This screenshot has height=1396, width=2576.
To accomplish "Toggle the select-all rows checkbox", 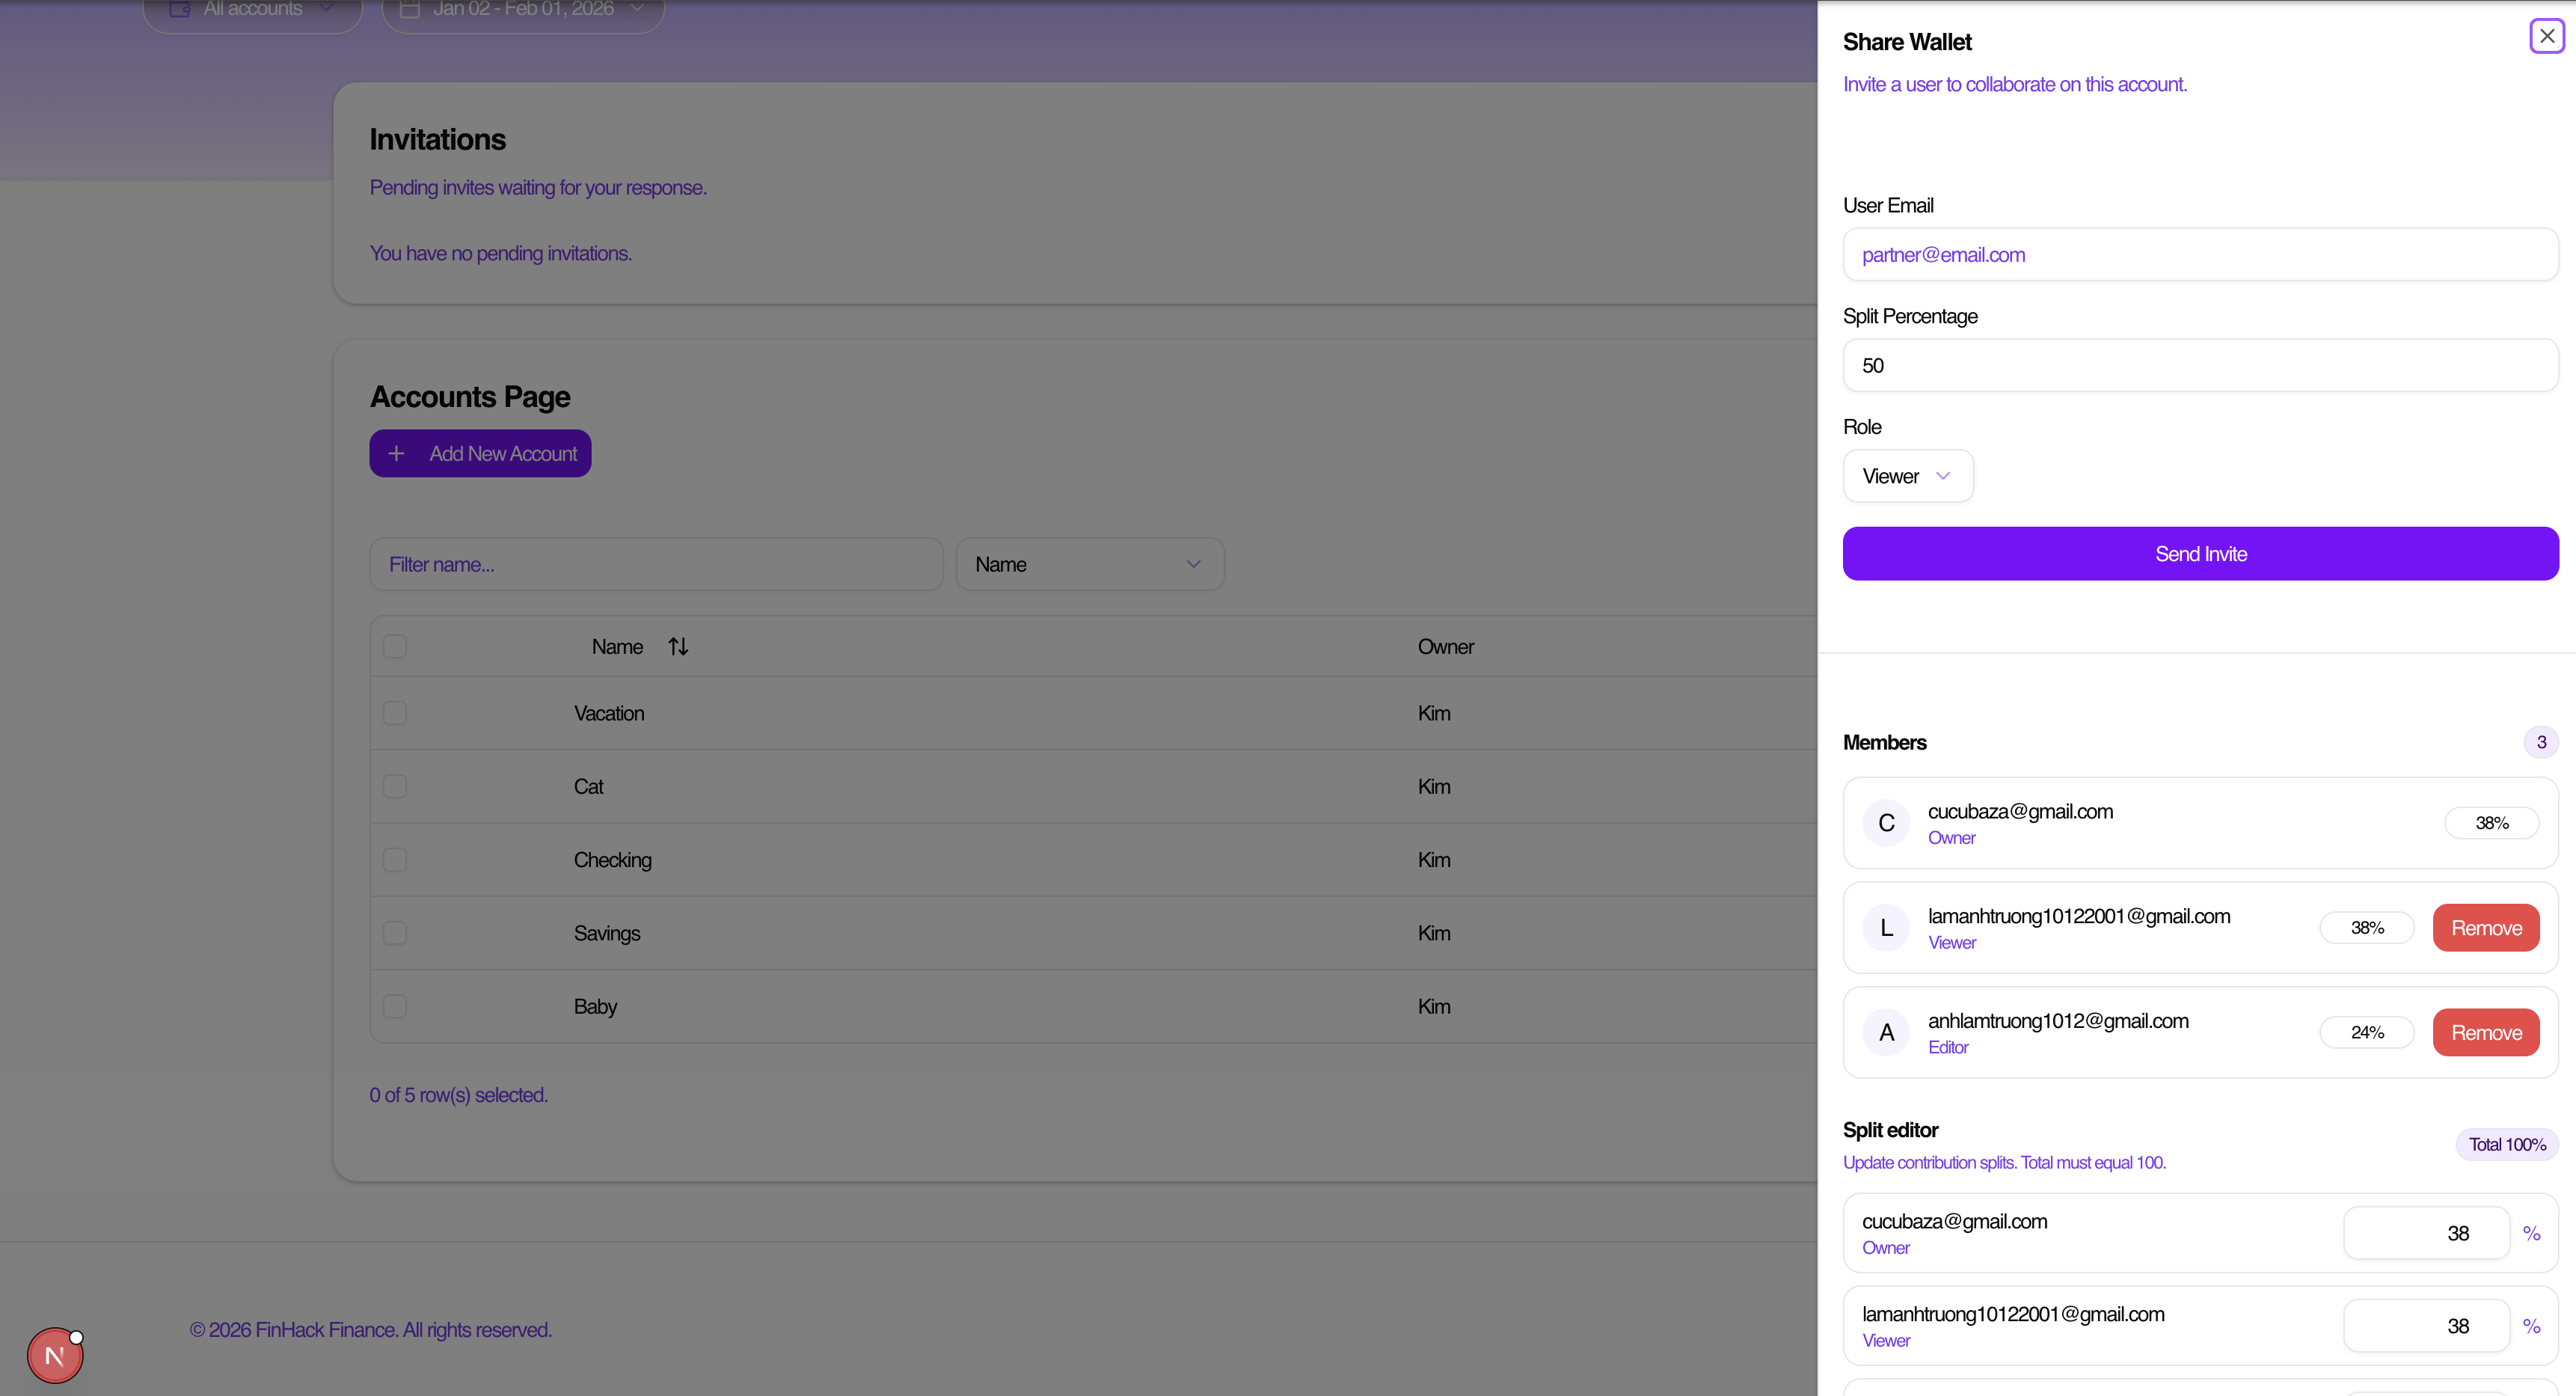I will (x=395, y=647).
